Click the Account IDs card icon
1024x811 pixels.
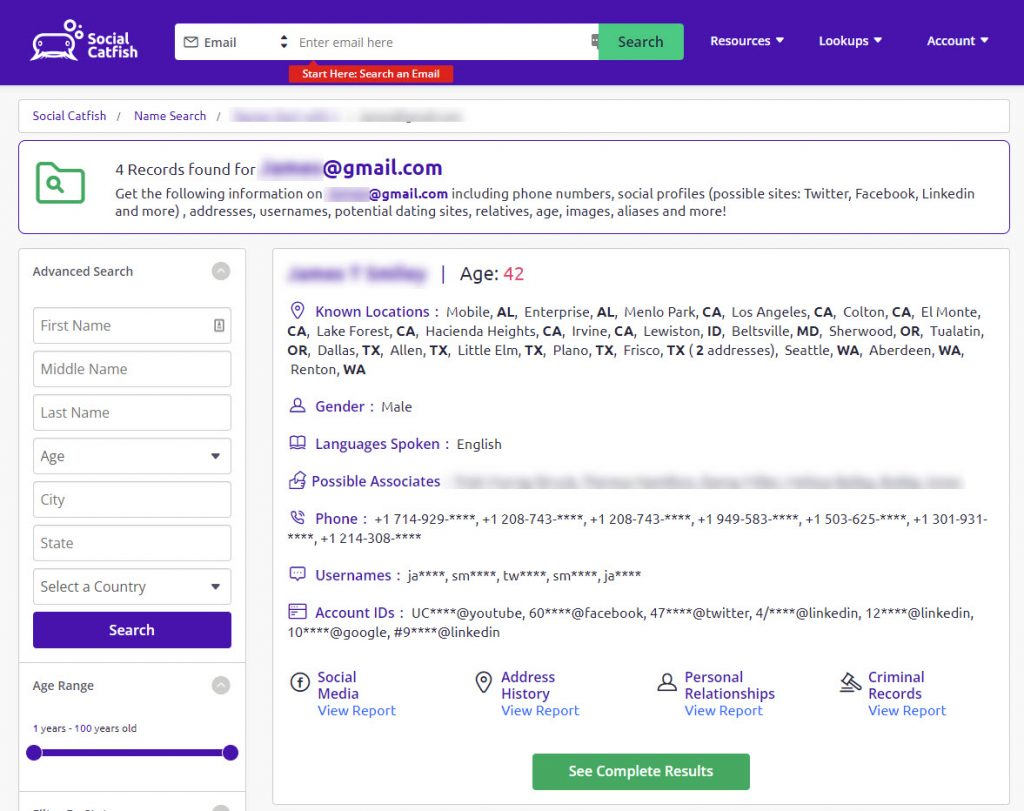point(297,612)
